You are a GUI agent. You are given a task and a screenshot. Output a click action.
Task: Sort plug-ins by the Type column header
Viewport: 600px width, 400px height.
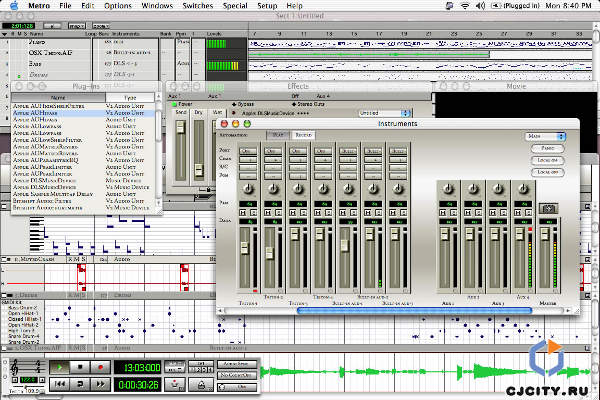click(130, 98)
